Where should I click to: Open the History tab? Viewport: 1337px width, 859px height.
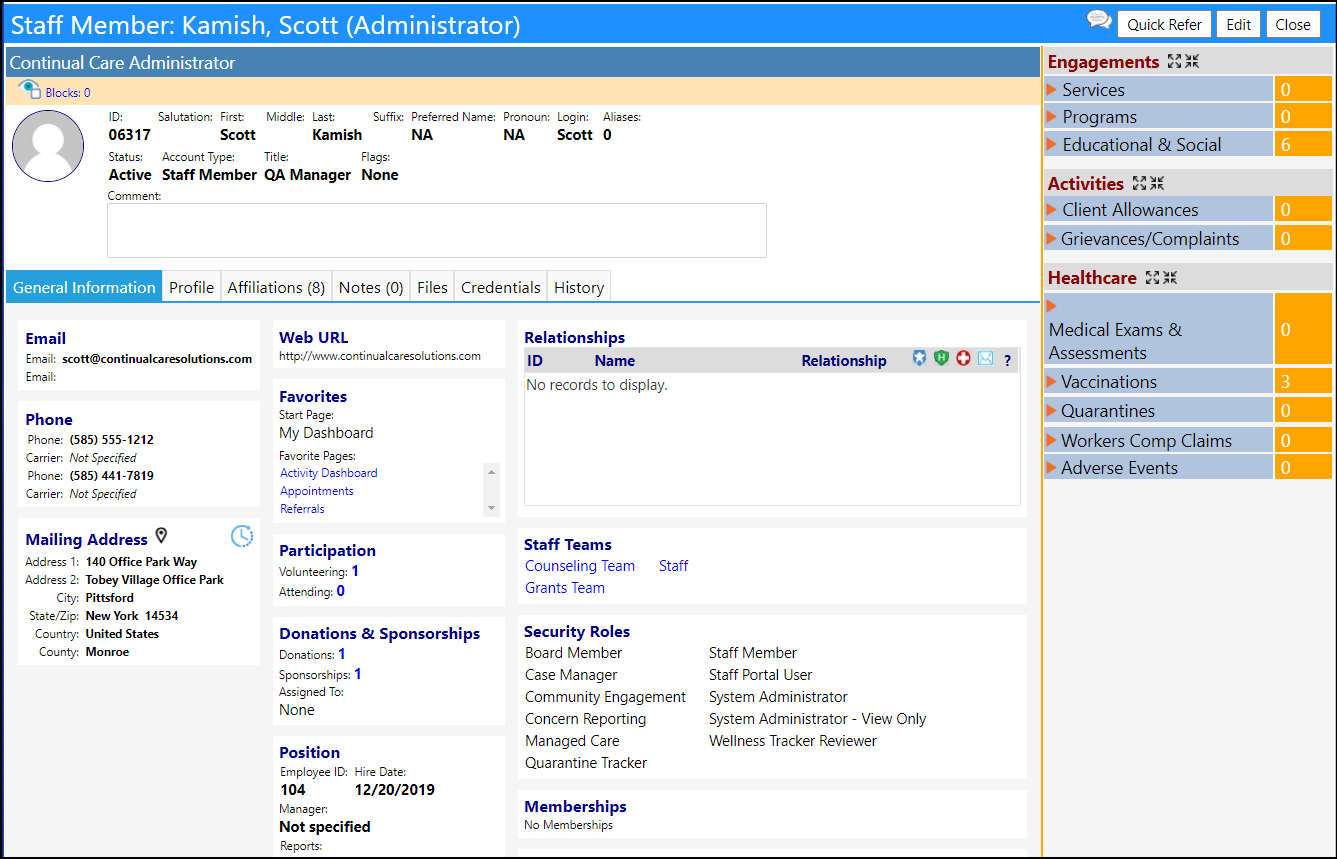[x=579, y=287]
